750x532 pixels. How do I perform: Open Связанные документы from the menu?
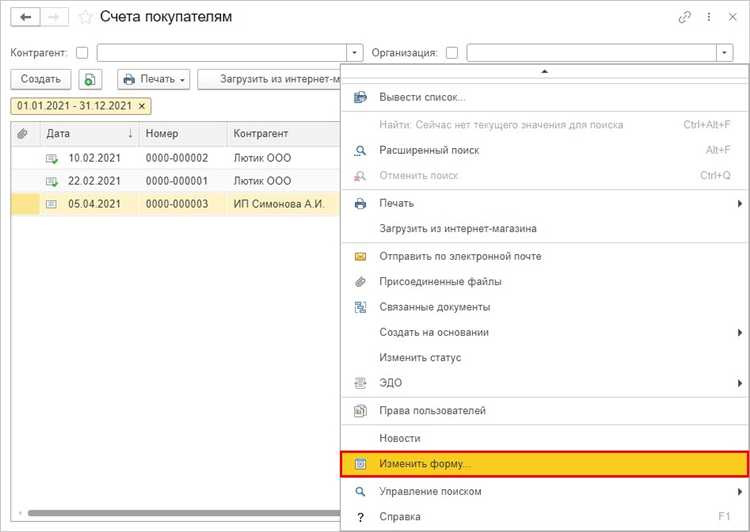545,307
